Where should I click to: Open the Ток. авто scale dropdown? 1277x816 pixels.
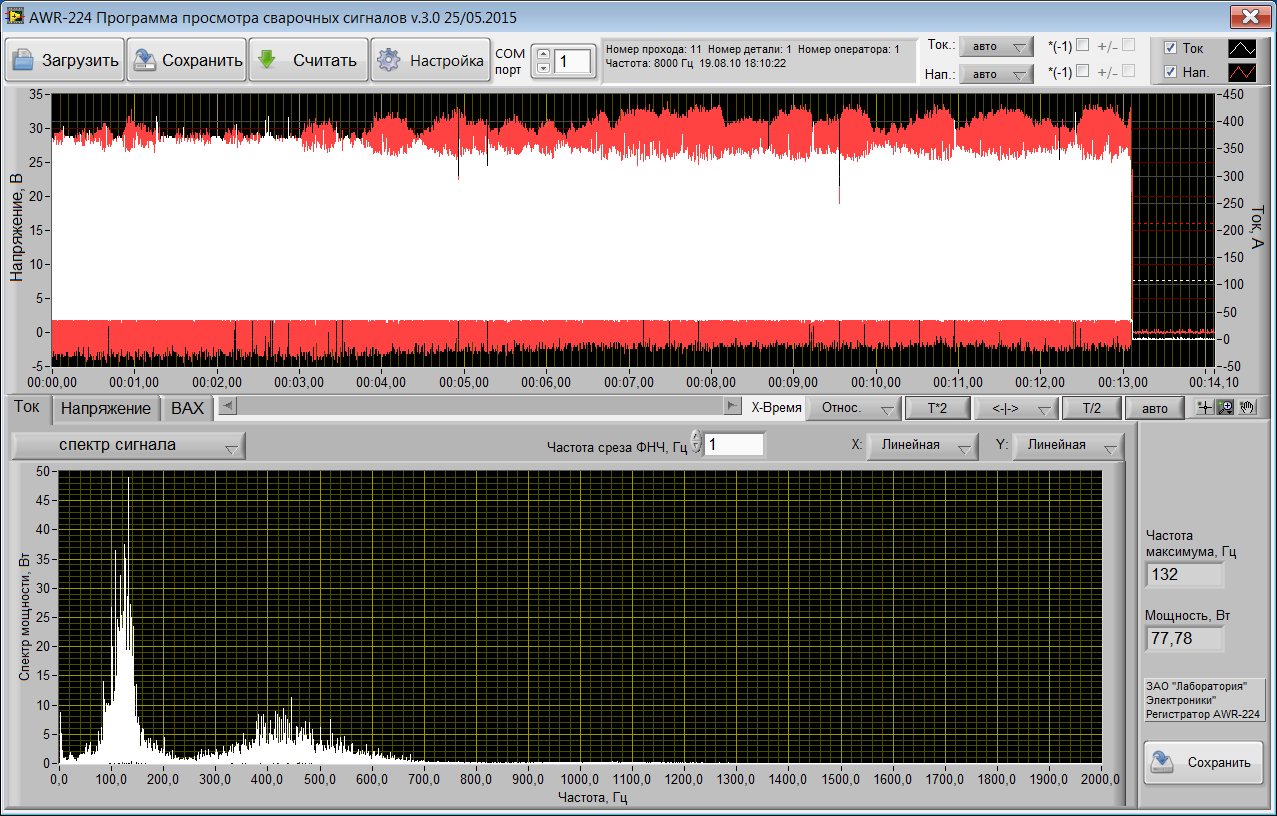point(995,47)
